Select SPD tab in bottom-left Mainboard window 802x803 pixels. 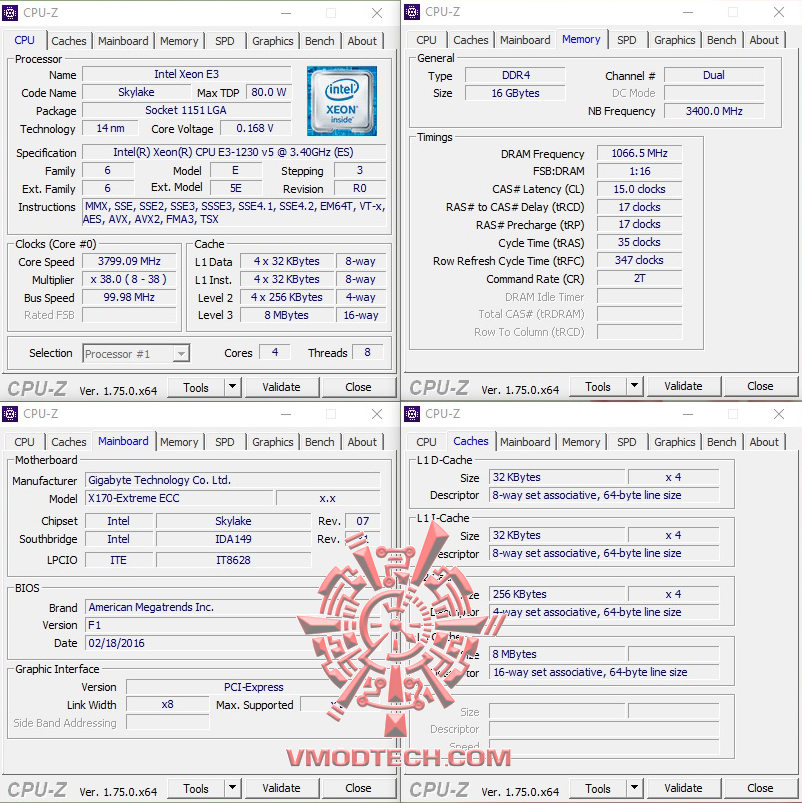coord(224,442)
